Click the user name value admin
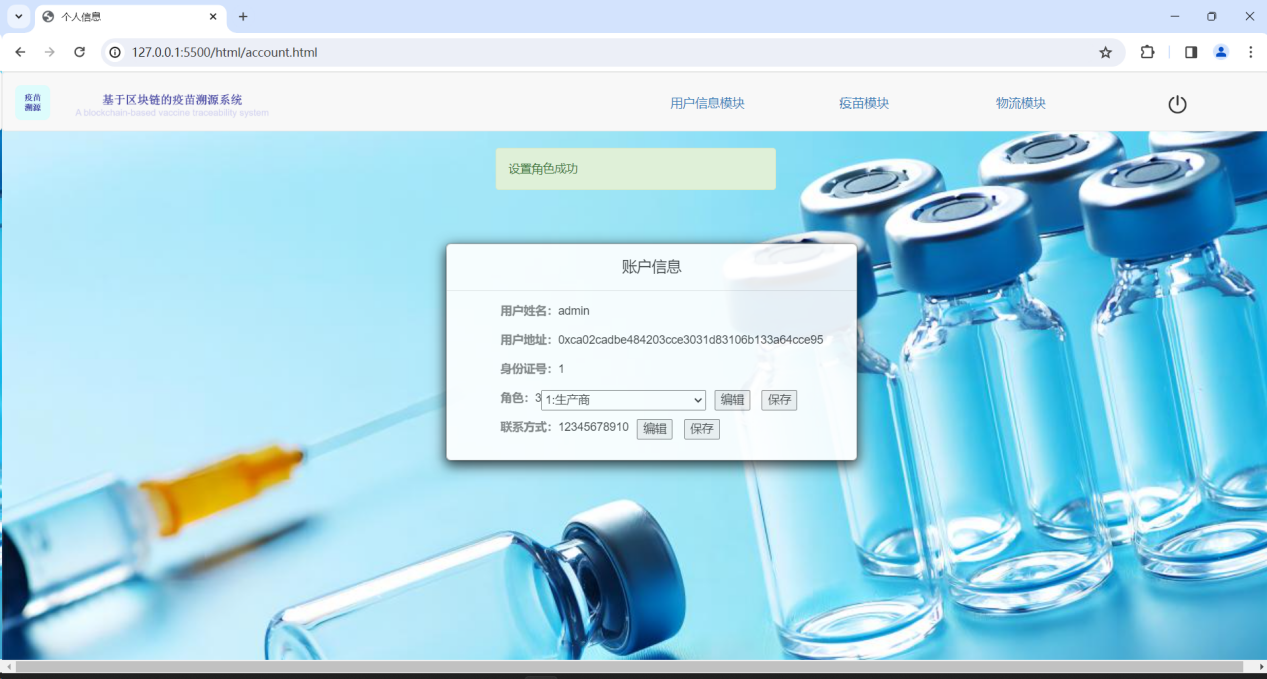Image resolution: width=1267 pixels, height=679 pixels. tap(574, 311)
